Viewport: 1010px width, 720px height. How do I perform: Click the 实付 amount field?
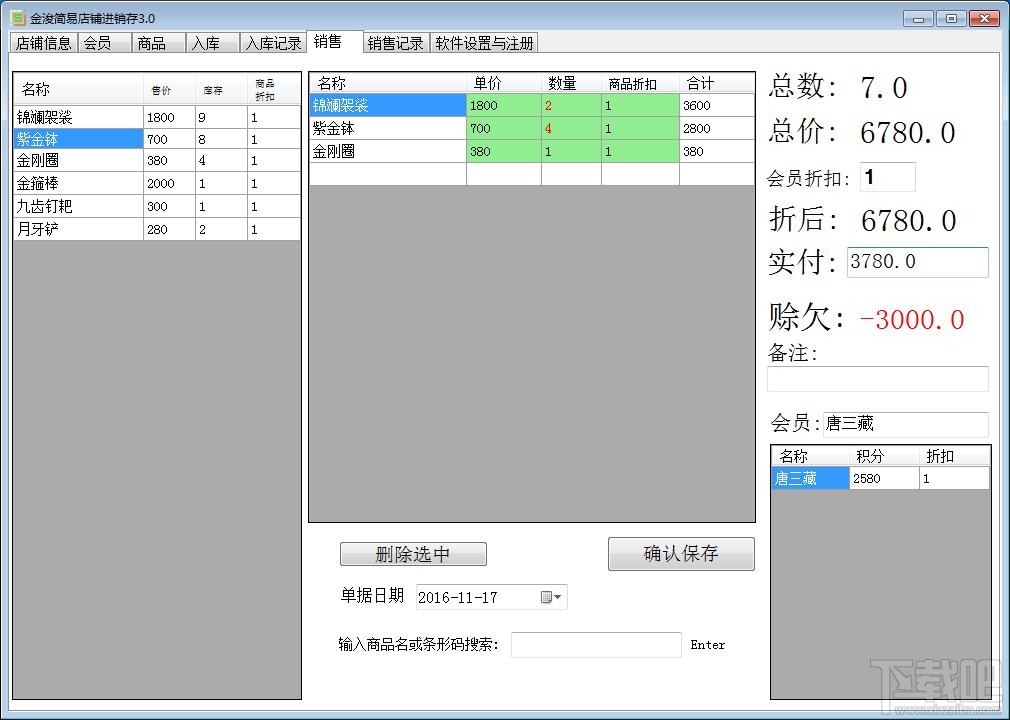[917, 262]
